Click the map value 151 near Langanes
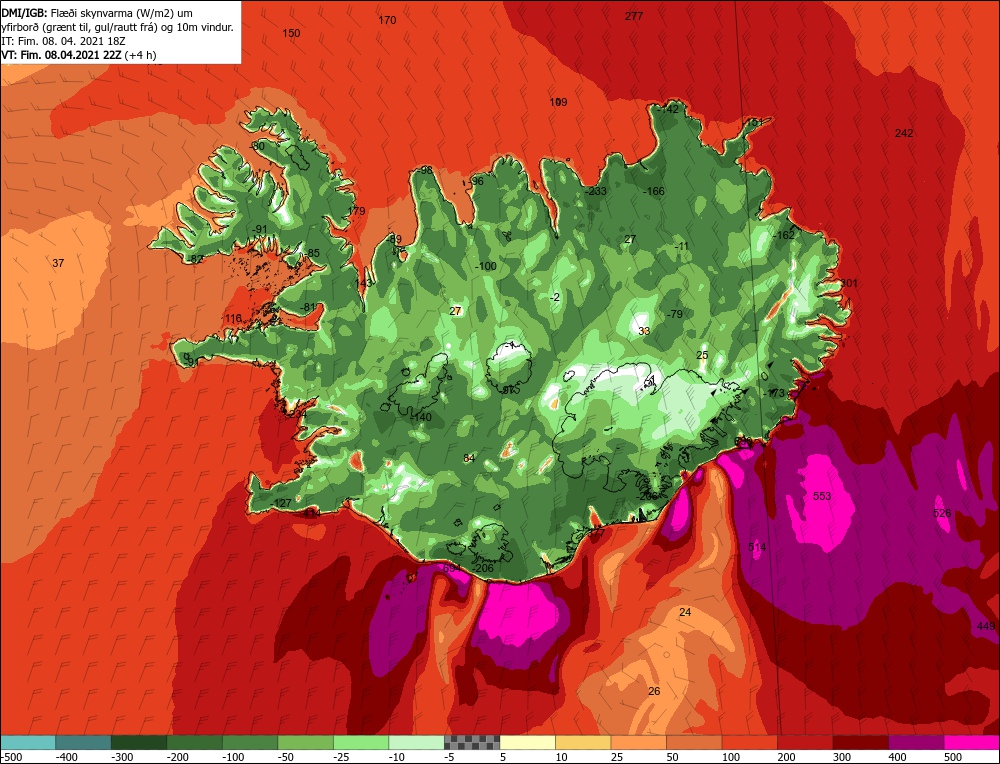Image resolution: width=1000 pixels, height=764 pixels. tap(754, 122)
